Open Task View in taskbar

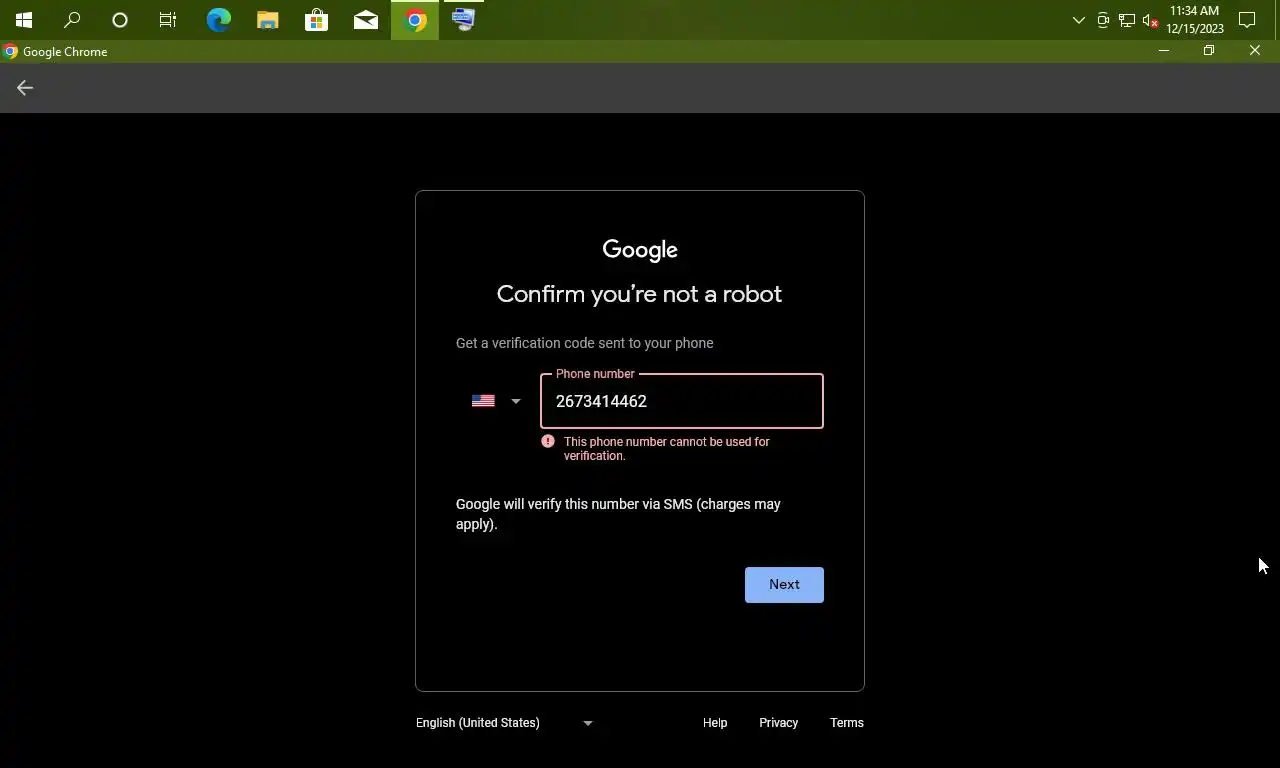click(168, 20)
